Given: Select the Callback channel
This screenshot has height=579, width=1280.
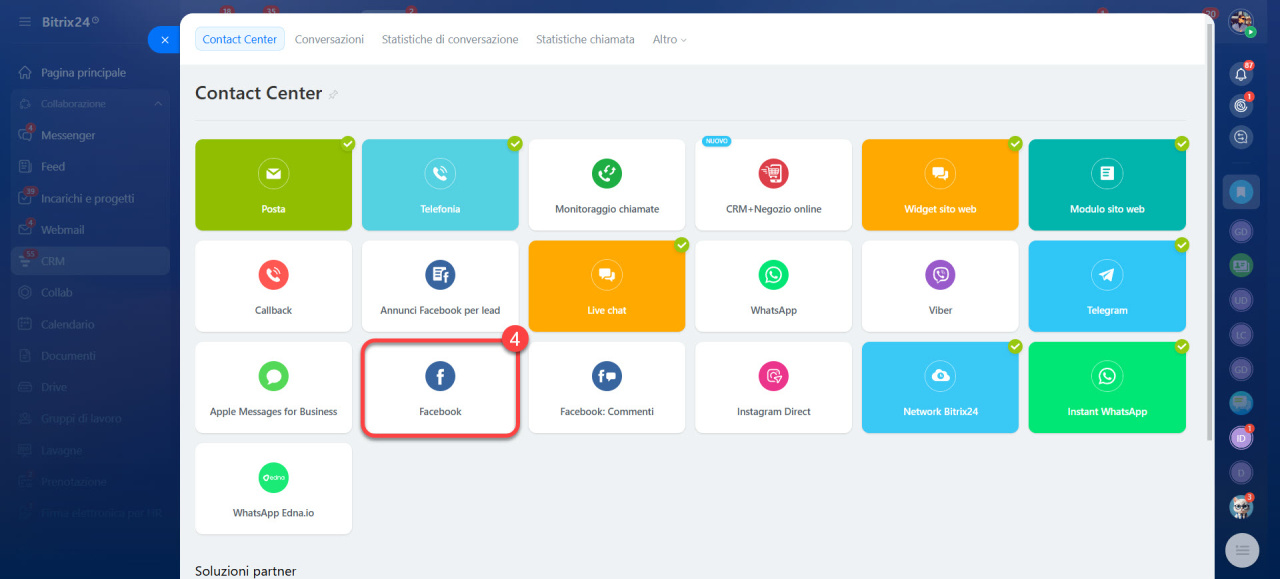Looking at the screenshot, I should click(273, 286).
